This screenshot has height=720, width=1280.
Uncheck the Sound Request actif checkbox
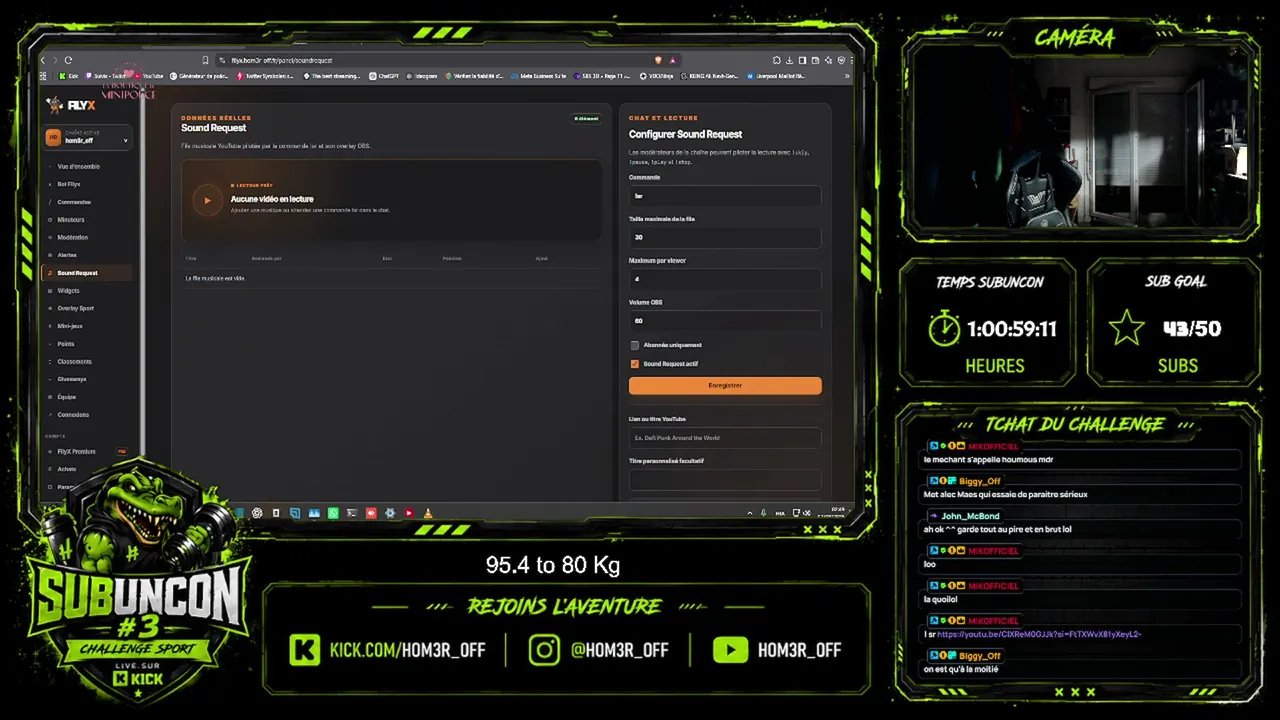pyautogui.click(x=634, y=364)
